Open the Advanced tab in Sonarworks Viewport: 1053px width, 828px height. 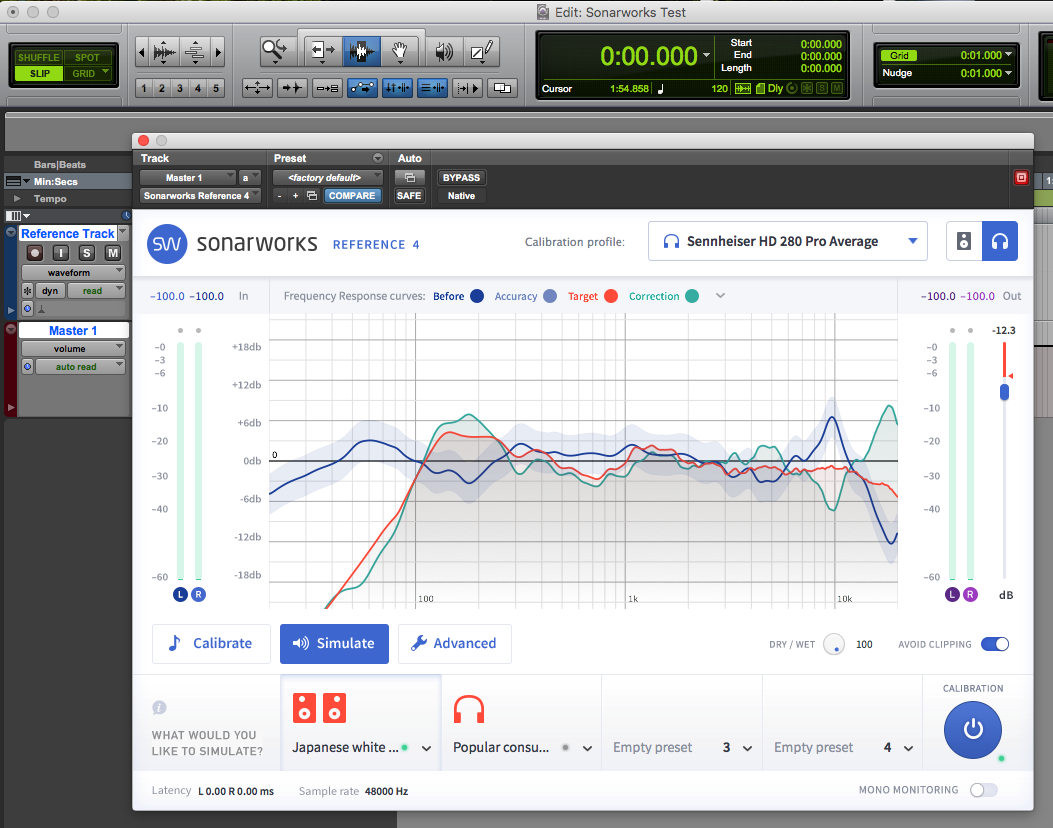(455, 644)
